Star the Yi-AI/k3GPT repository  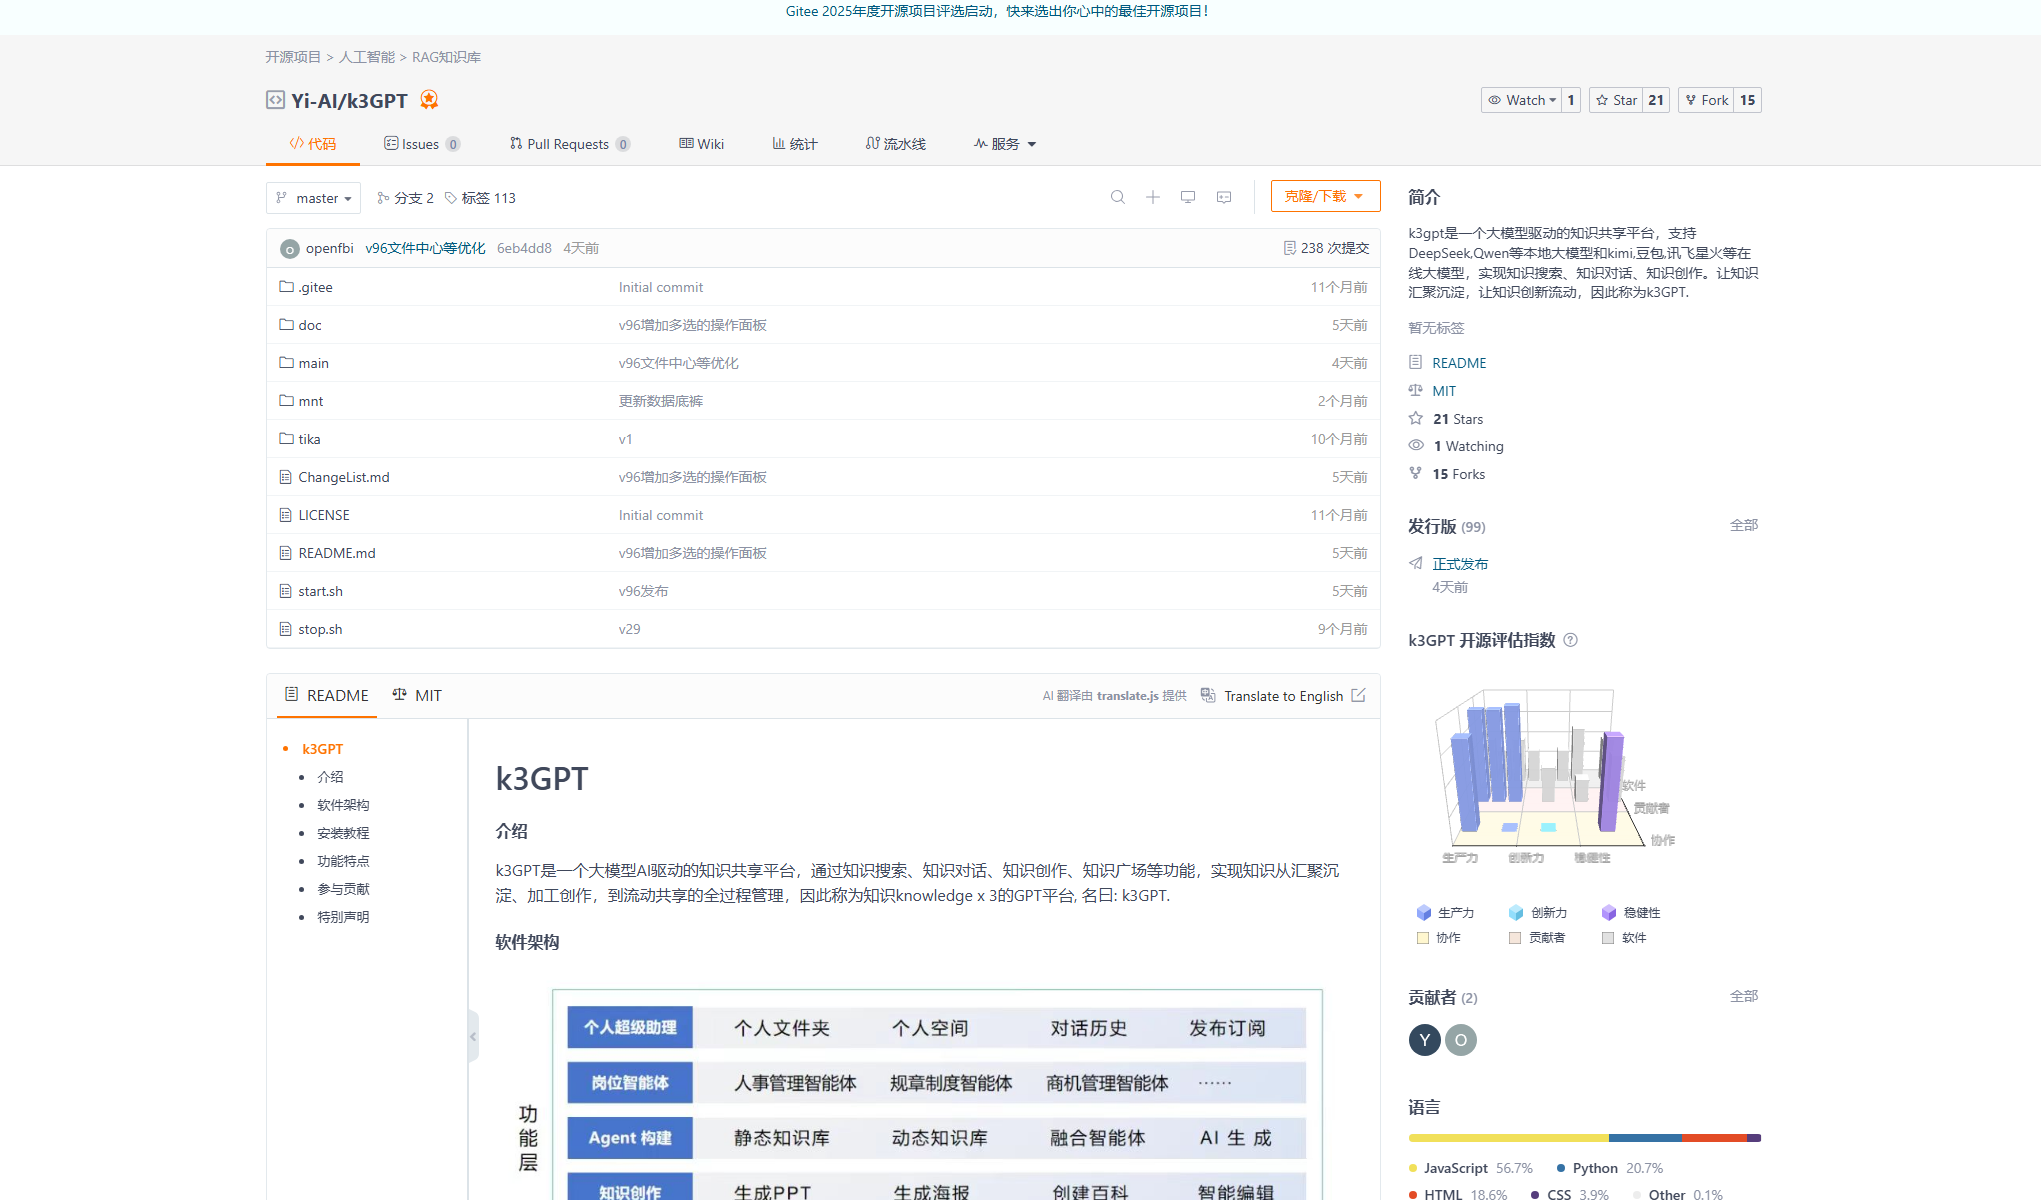click(1615, 99)
